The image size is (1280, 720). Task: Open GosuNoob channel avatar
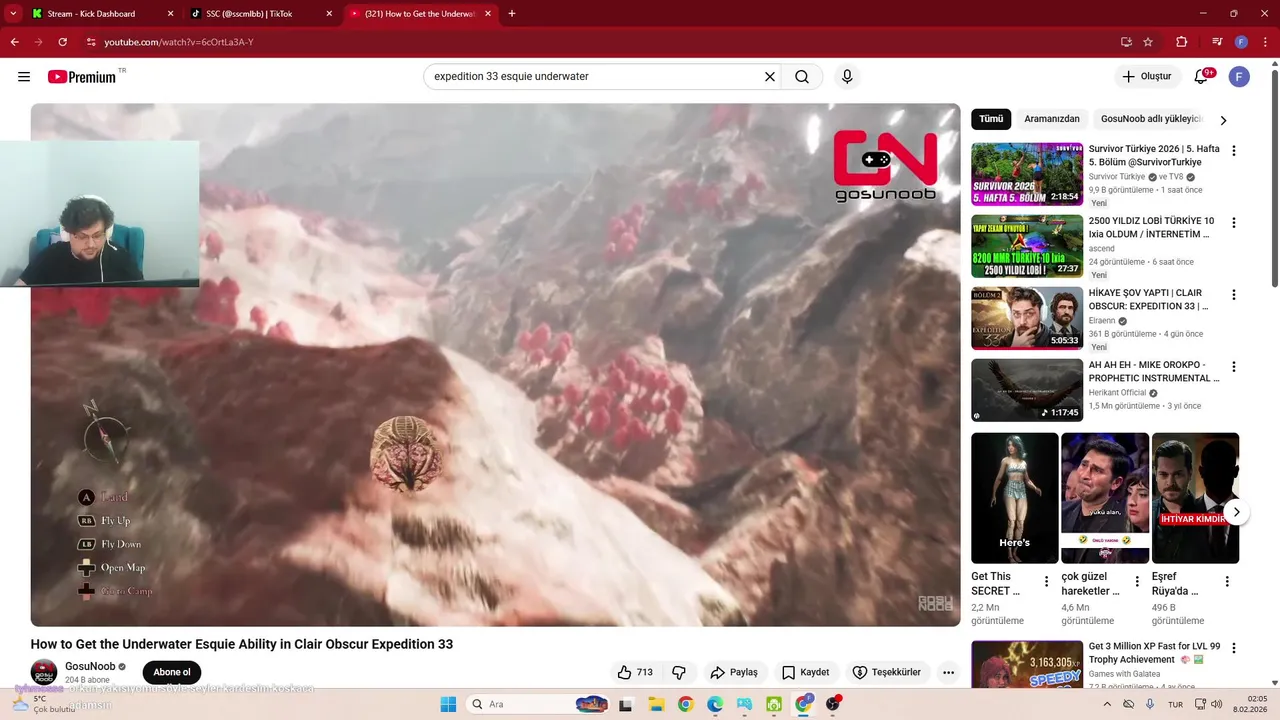pyautogui.click(x=44, y=672)
